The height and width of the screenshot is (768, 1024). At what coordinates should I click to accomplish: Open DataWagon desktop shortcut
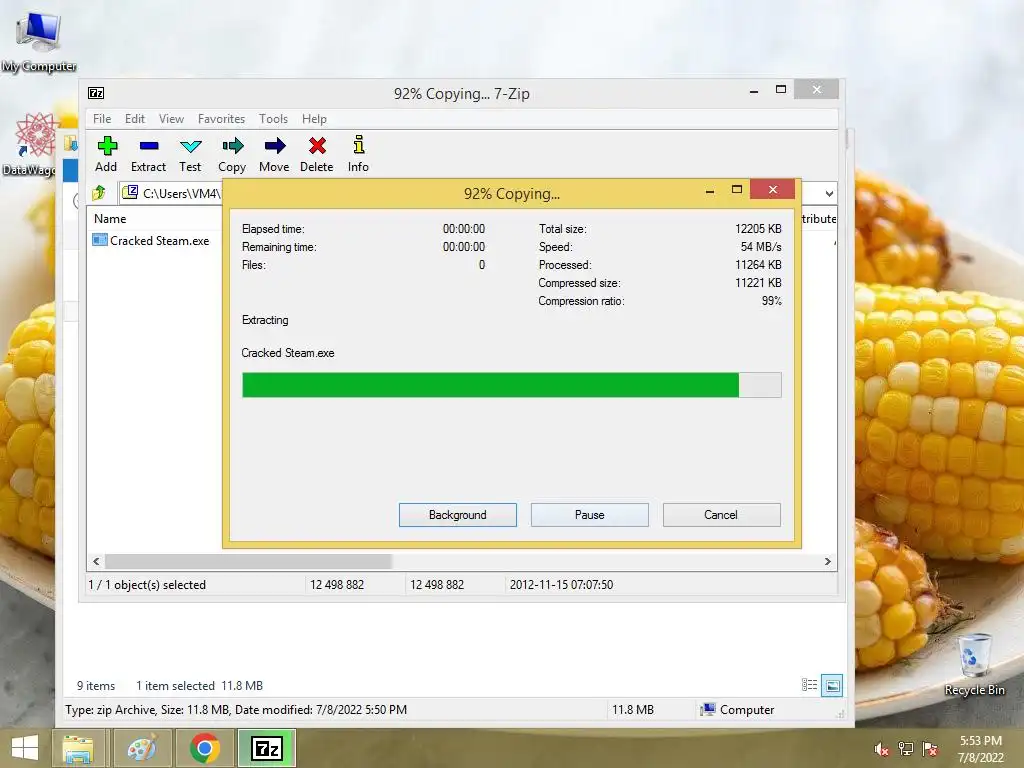tap(30, 144)
